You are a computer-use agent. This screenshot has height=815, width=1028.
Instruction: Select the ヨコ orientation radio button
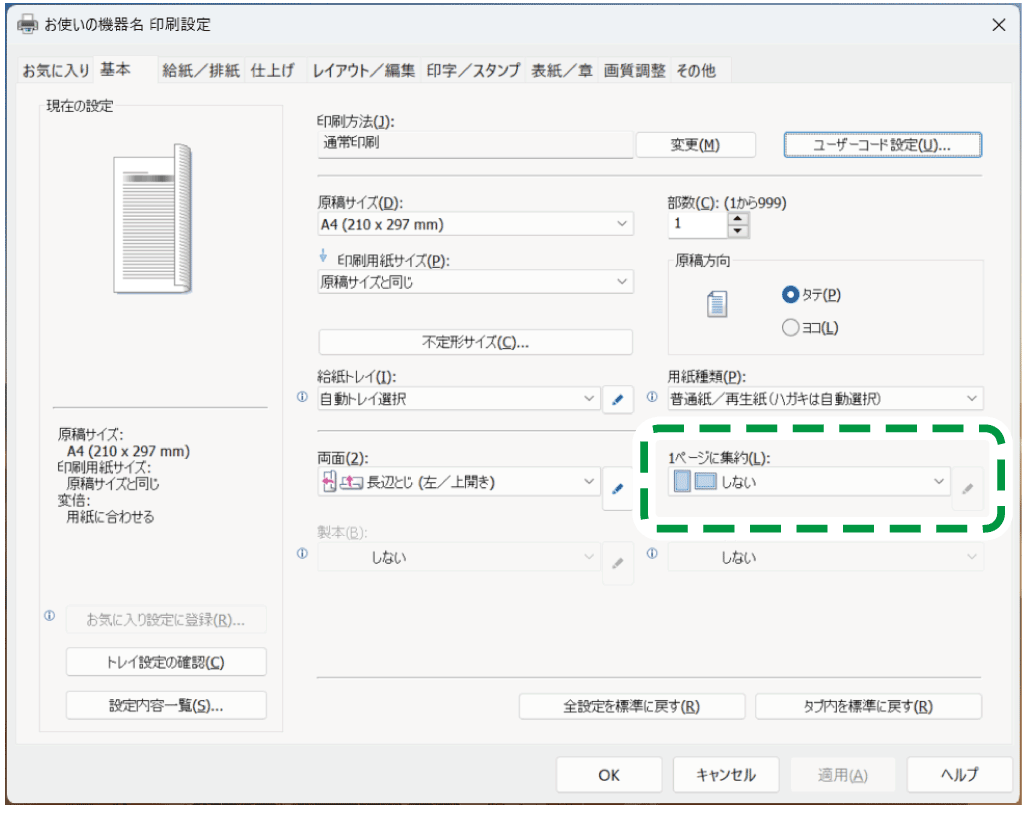791,327
